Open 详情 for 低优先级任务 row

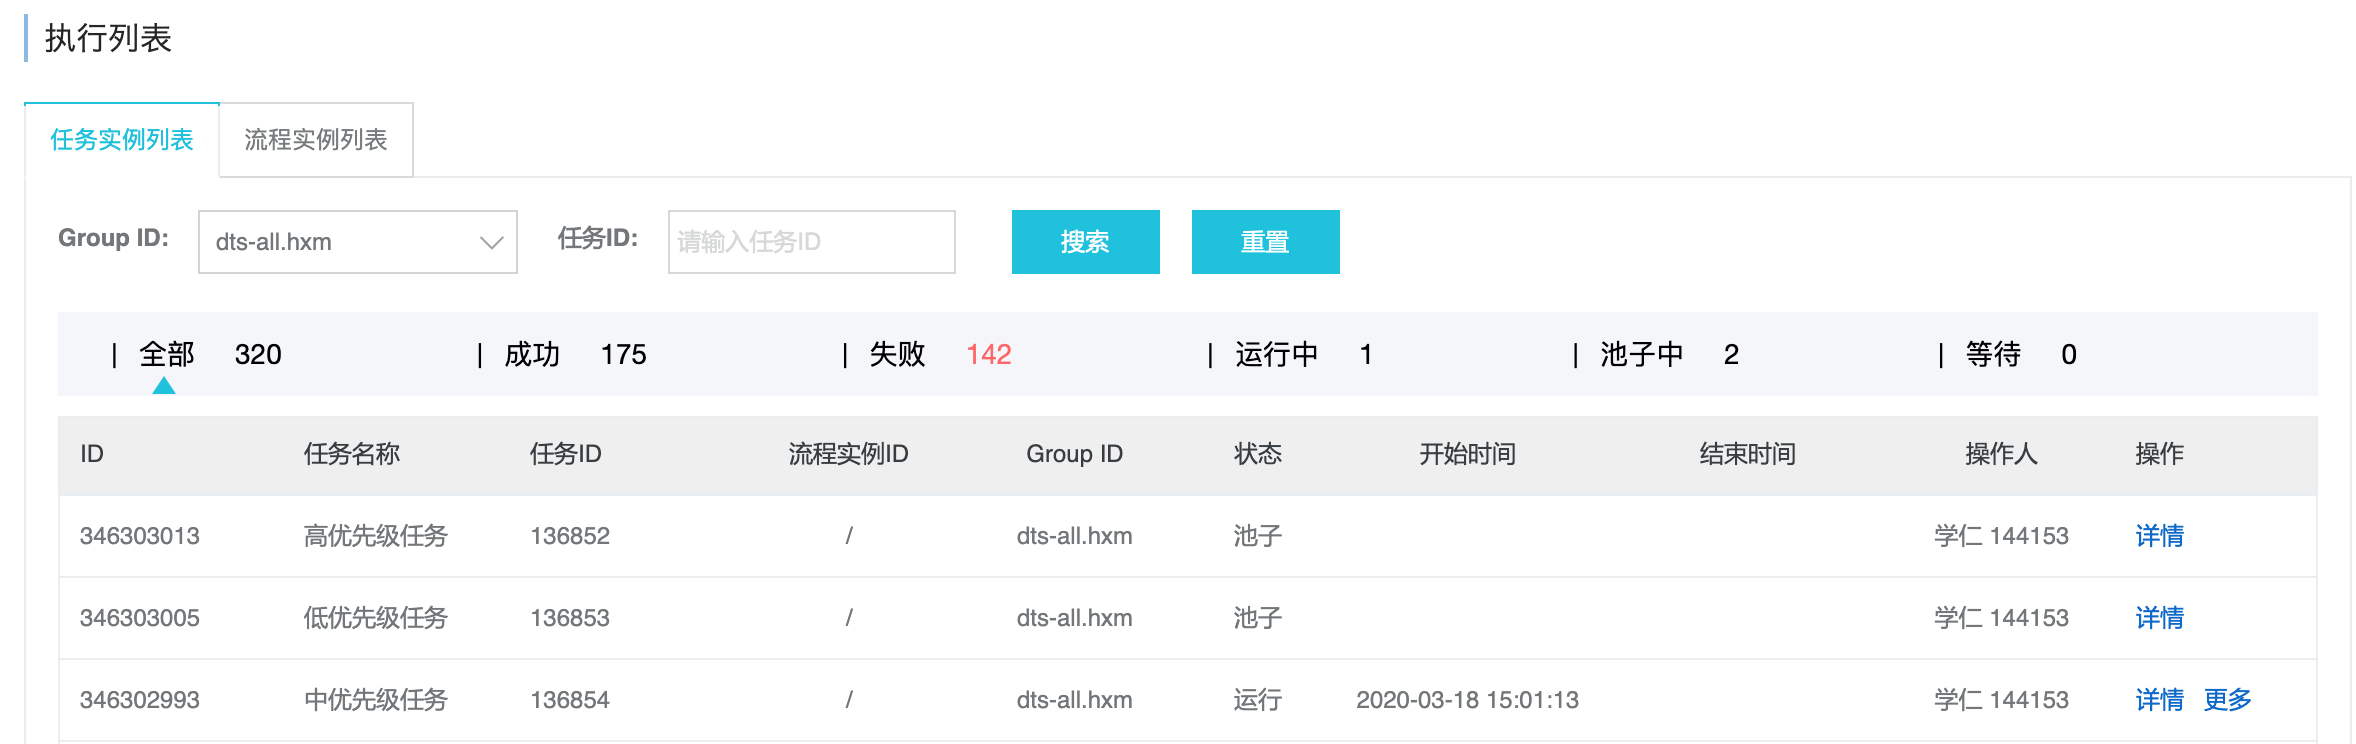(2159, 618)
